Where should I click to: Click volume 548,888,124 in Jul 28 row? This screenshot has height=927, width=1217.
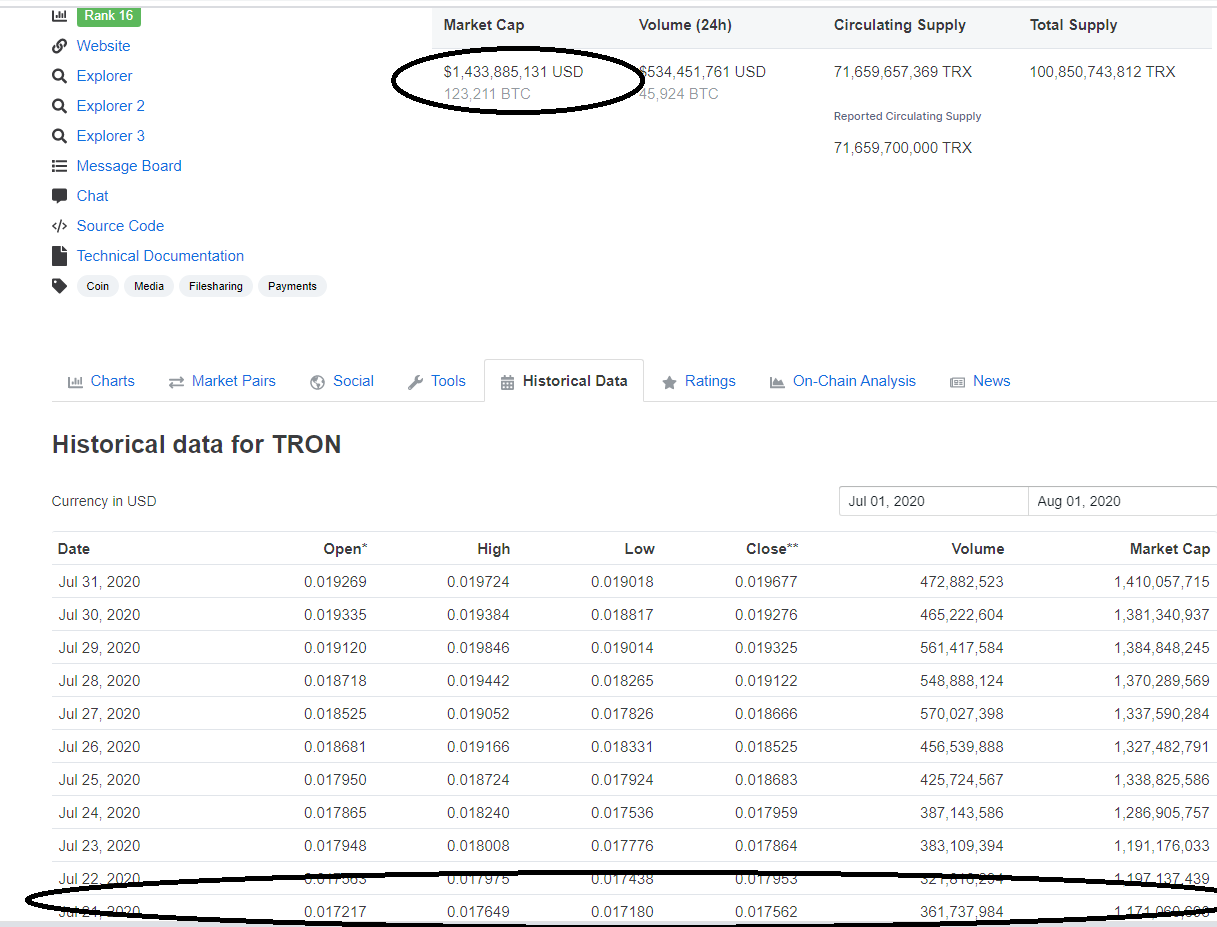pos(962,681)
